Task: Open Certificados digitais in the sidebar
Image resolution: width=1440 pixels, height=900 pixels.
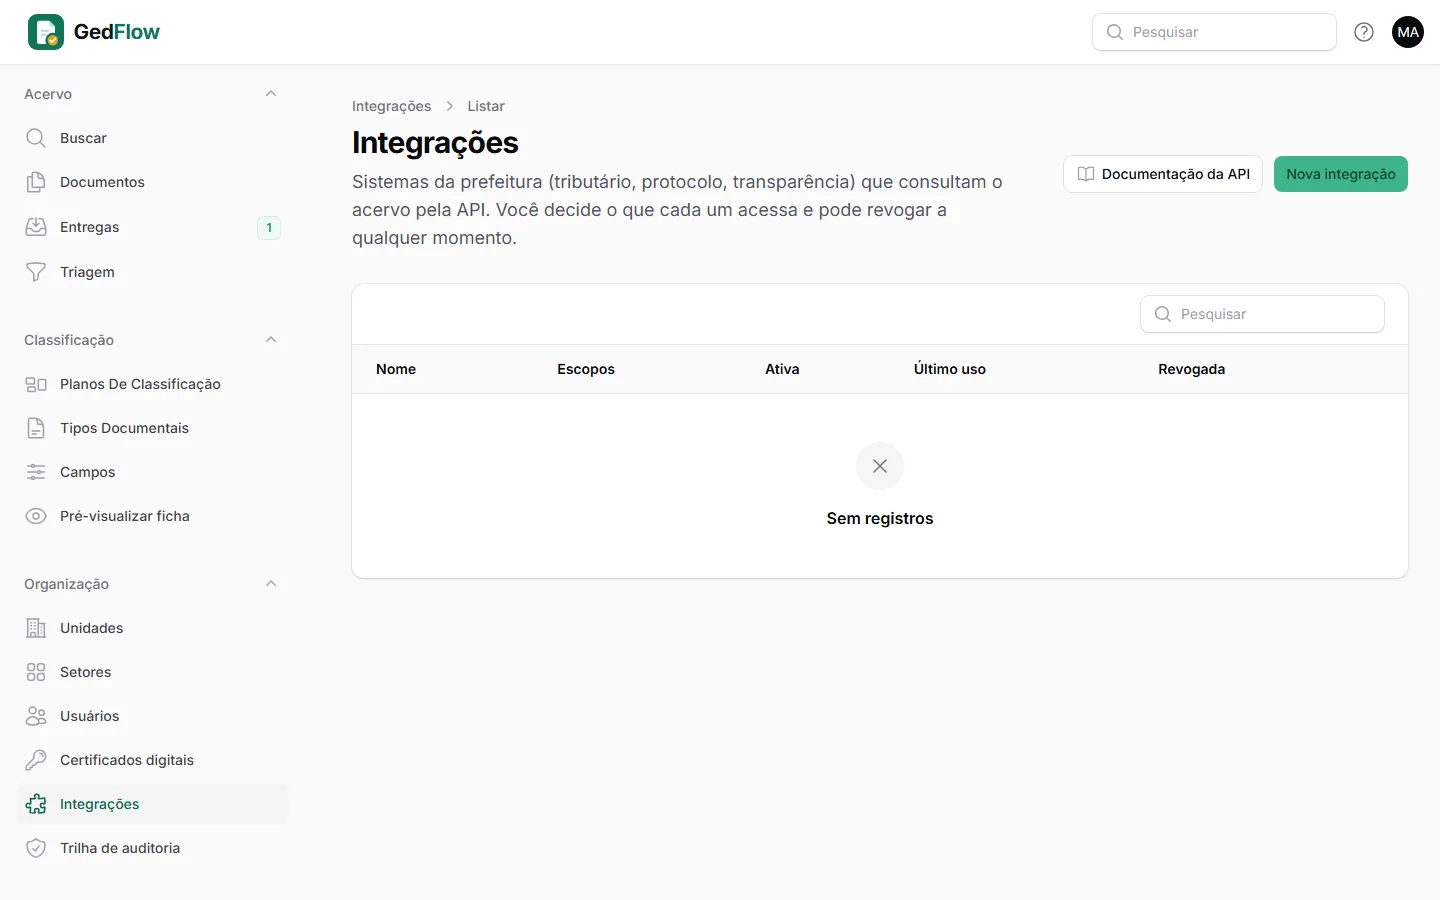Action: (x=152, y=760)
